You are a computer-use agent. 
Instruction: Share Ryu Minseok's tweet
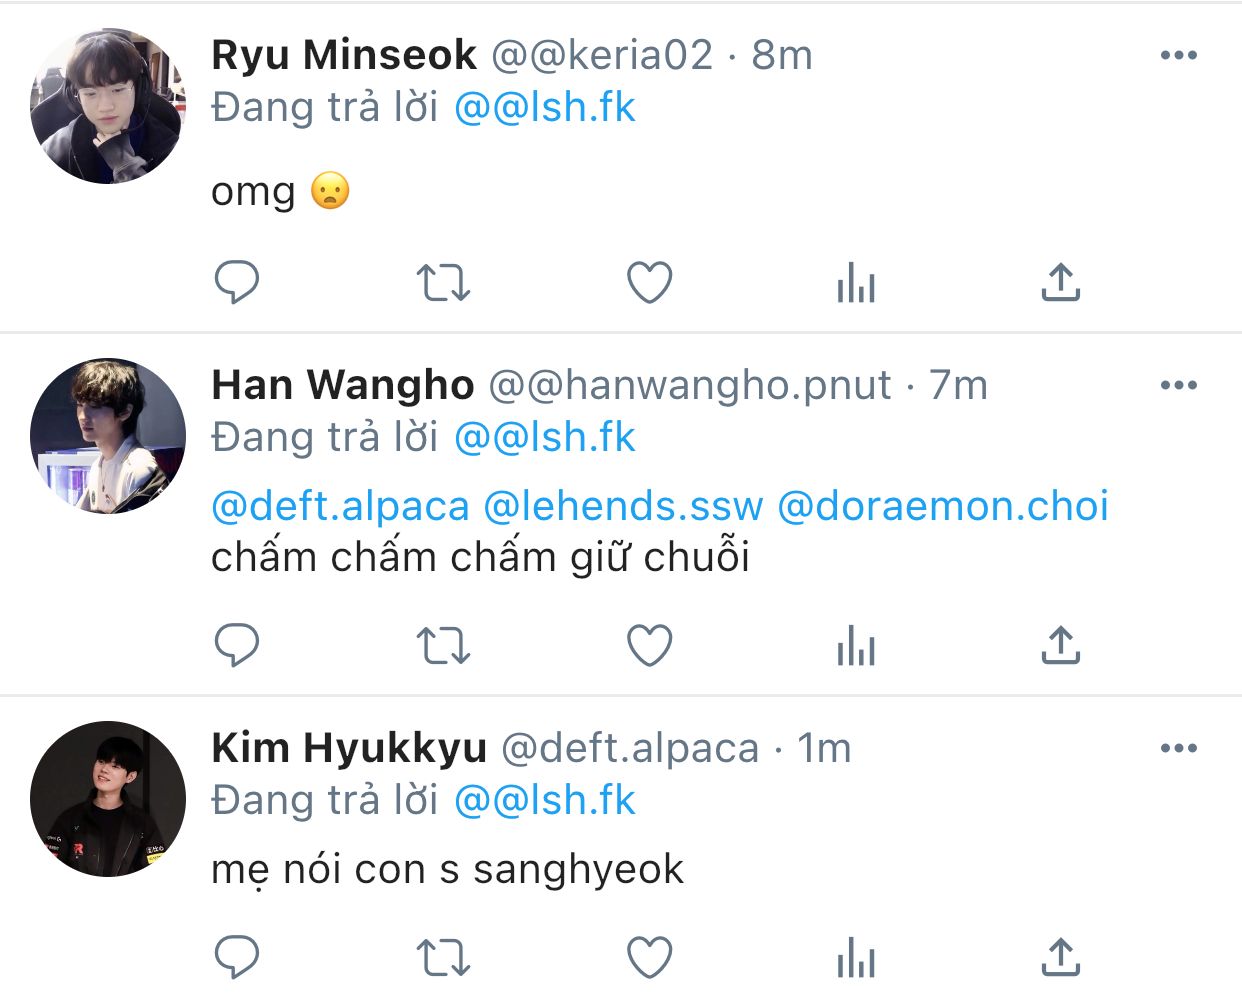point(1060,282)
